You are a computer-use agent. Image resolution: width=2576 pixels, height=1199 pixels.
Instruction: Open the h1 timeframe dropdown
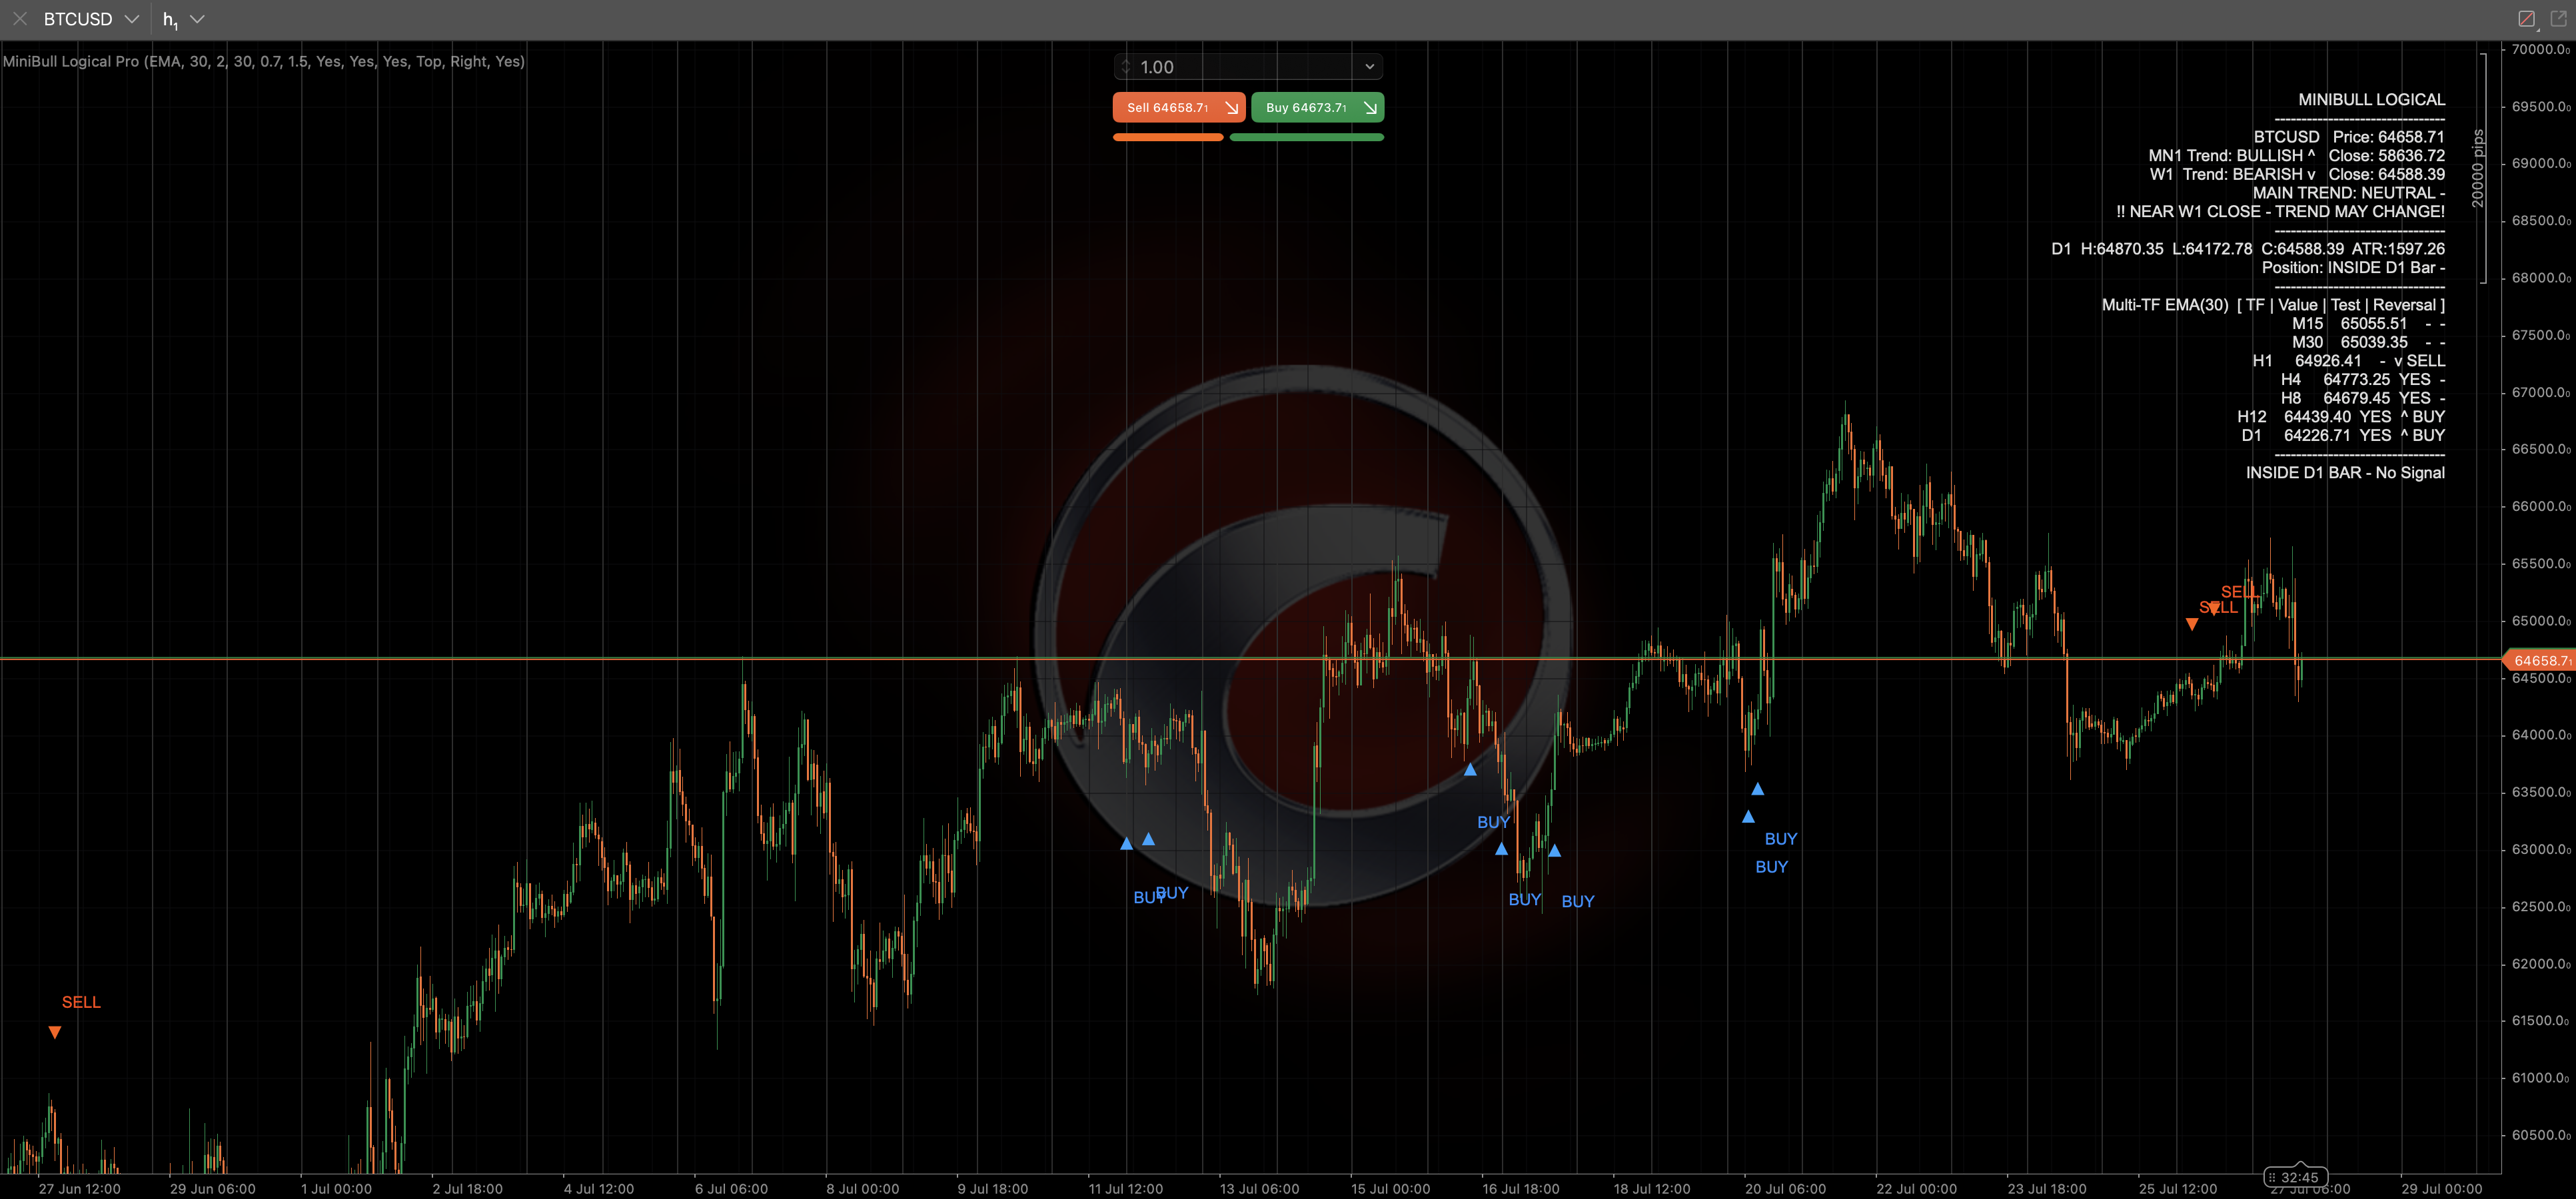[183, 19]
